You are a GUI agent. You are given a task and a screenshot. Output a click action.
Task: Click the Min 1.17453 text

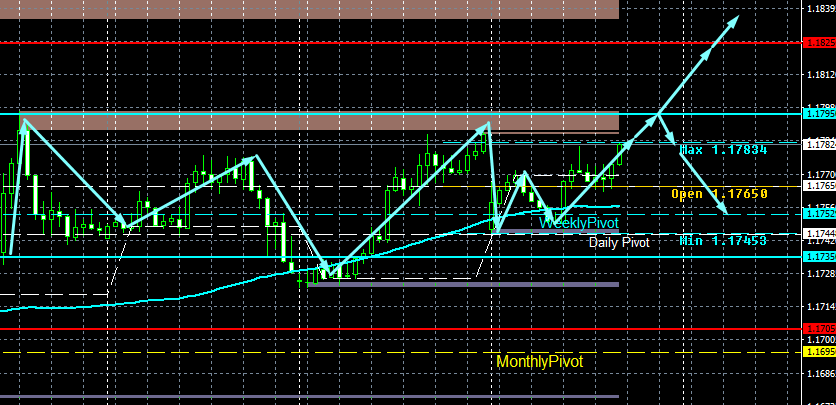724,240
